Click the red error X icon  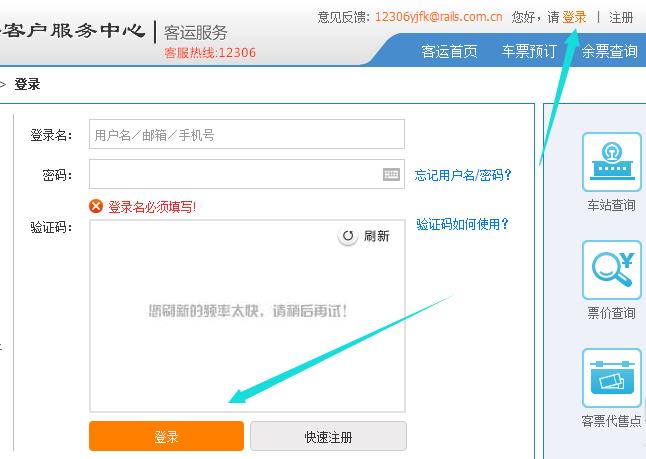pos(96,206)
